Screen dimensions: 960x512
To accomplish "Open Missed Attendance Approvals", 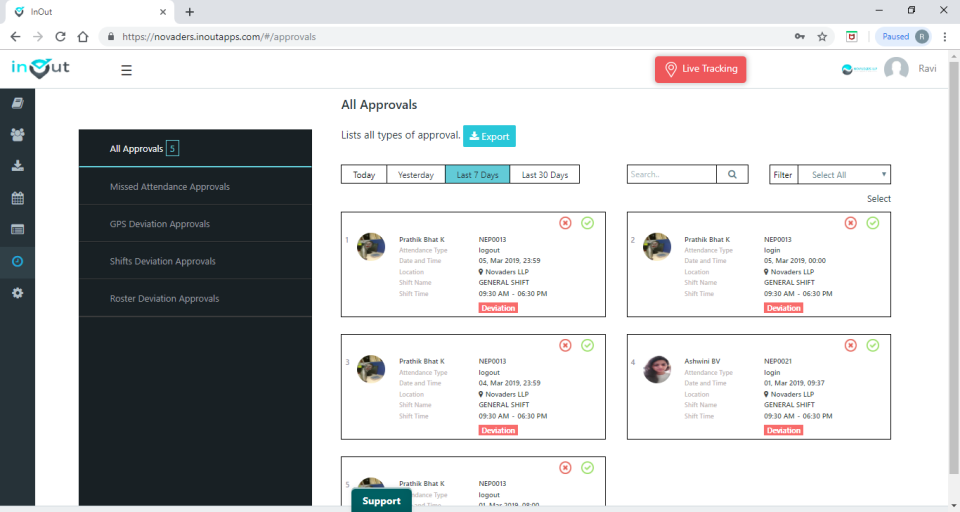I will [195, 186].
